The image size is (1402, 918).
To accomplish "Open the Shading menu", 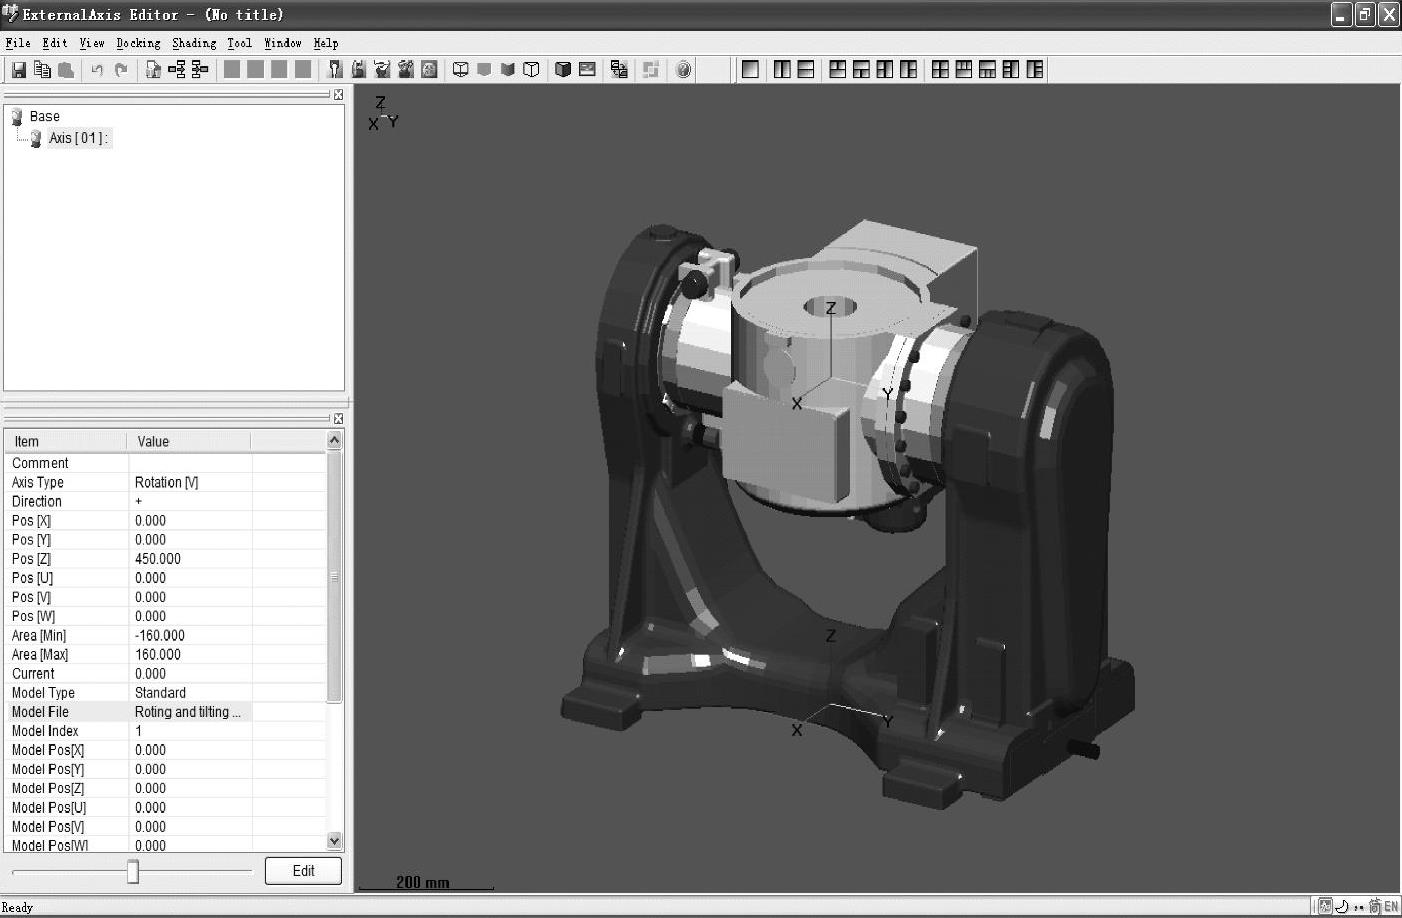I will pos(193,43).
